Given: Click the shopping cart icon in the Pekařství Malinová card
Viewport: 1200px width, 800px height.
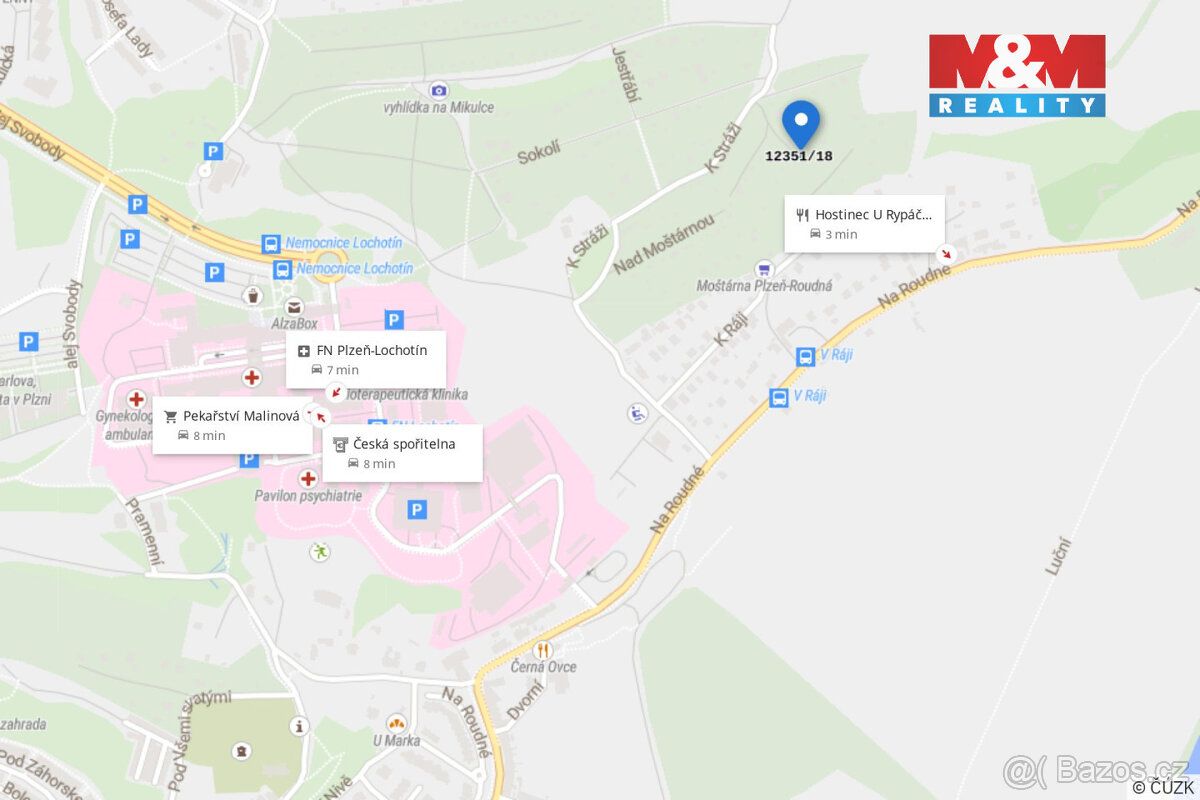Looking at the screenshot, I should pos(171,416).
